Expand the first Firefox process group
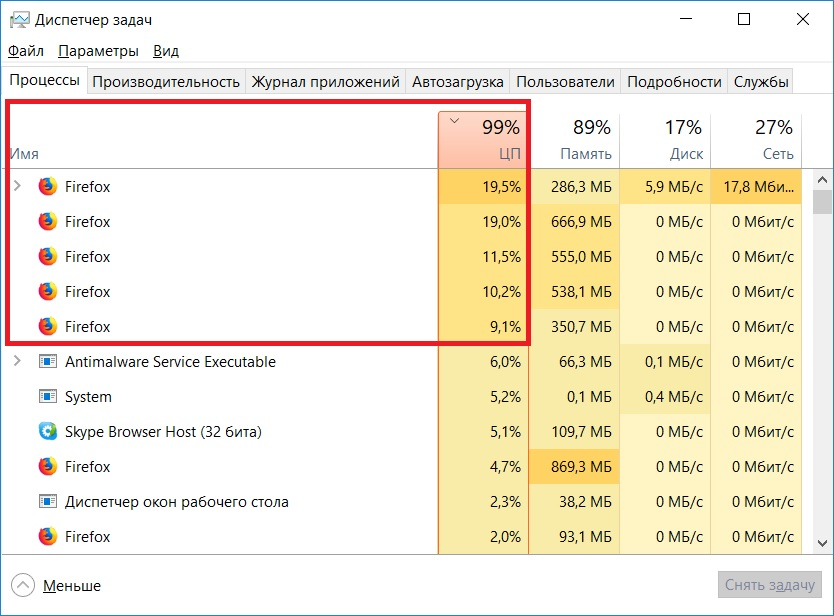Image resolution: width=834 pixels, height=616 pixels. pyautogui.click(x=17, y=186)
